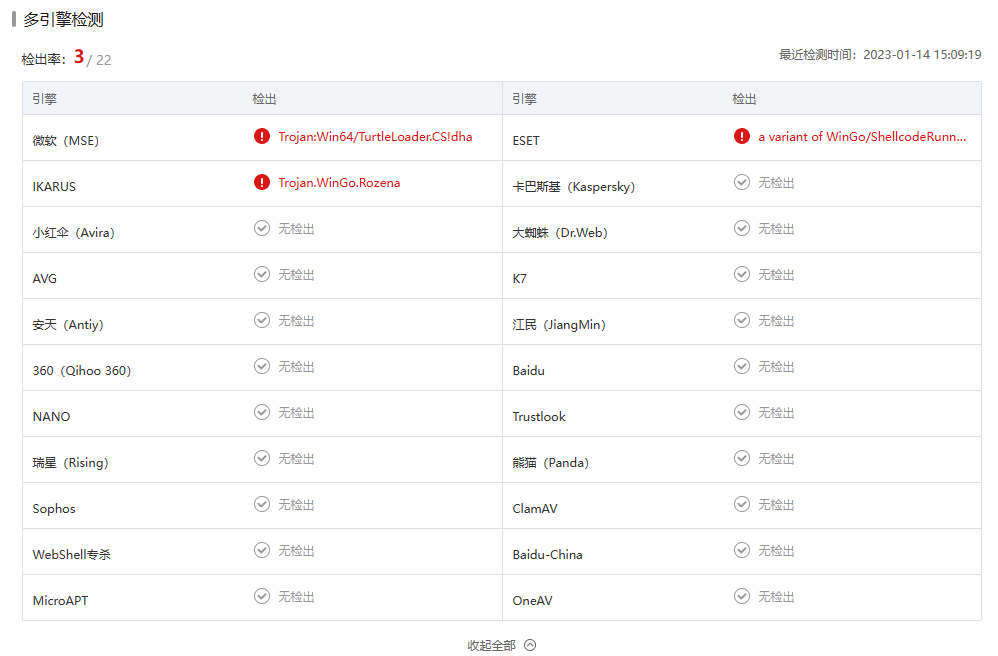Click the check icon in the OneAV row
Viewport: 998px width, 656px height.
(741, 596)
